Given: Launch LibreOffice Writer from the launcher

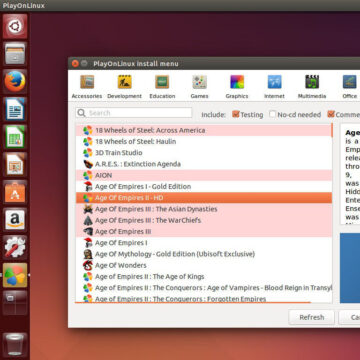Looking at the screenshot, I should (15, 109).
